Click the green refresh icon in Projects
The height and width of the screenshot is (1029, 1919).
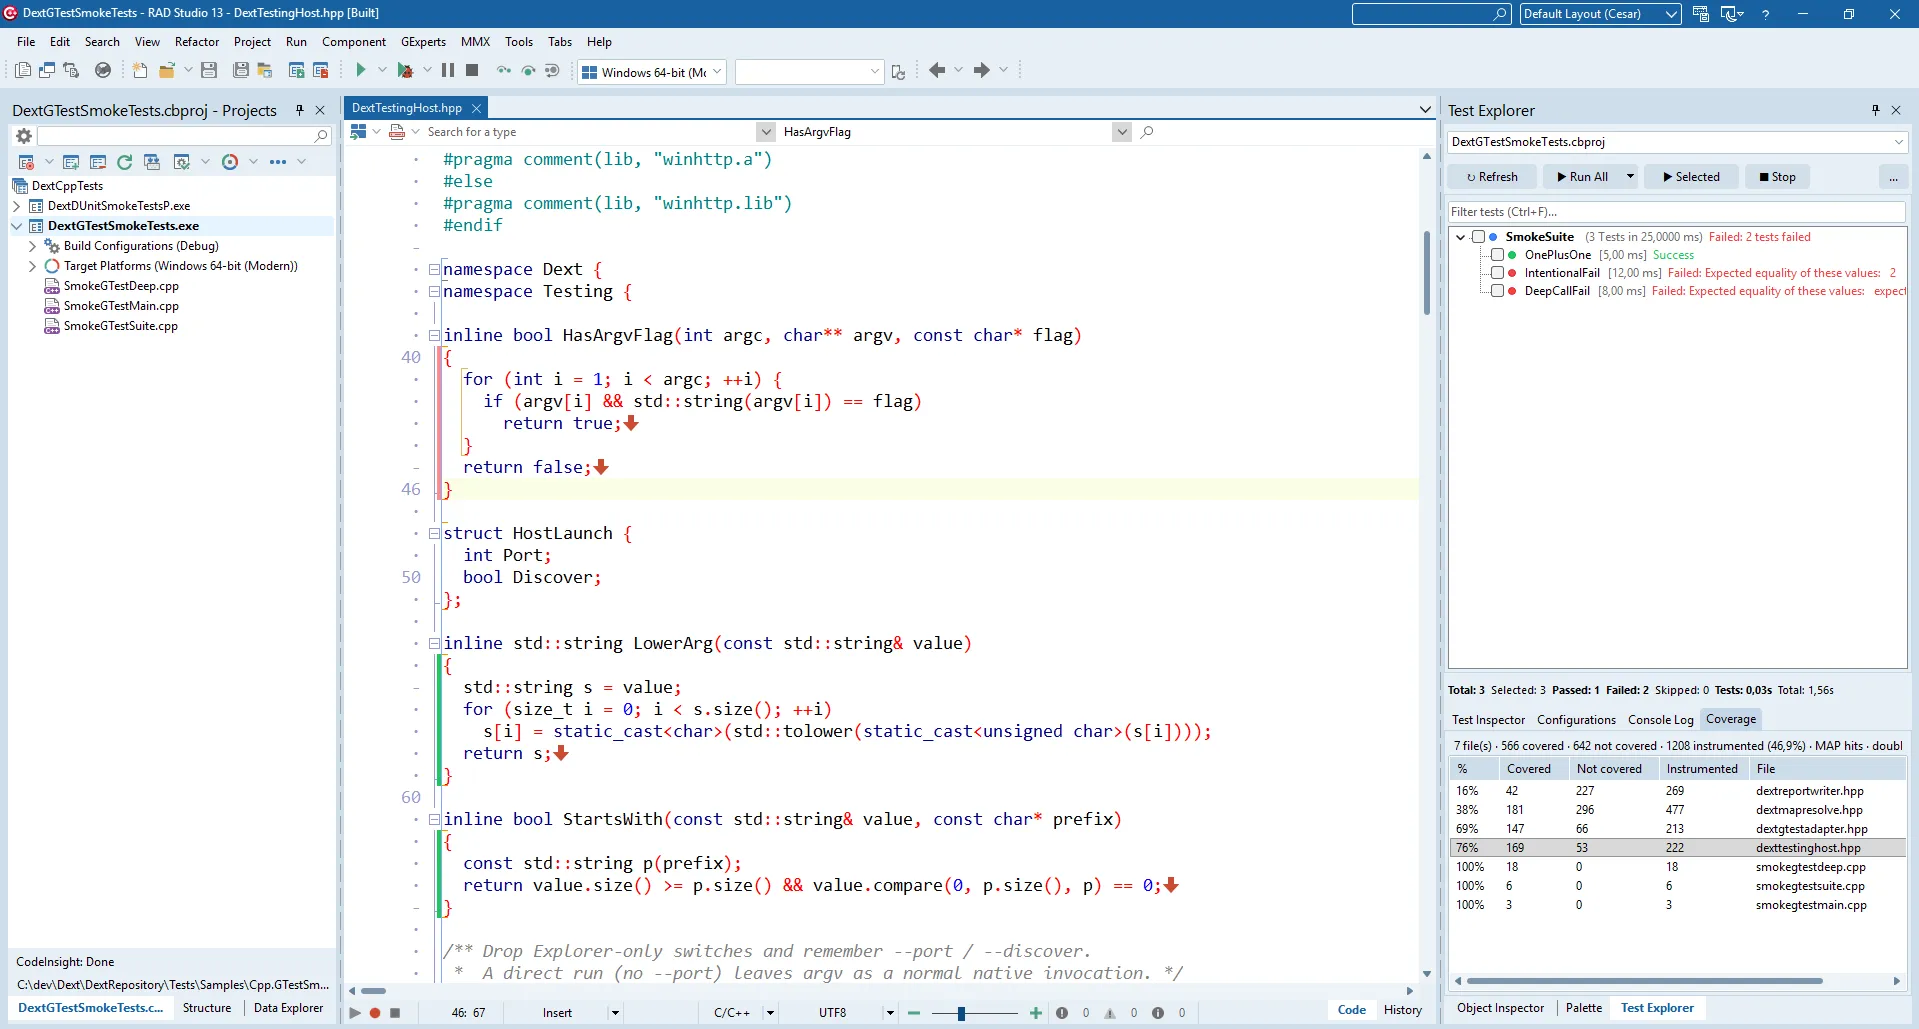[x=125, y=162]
